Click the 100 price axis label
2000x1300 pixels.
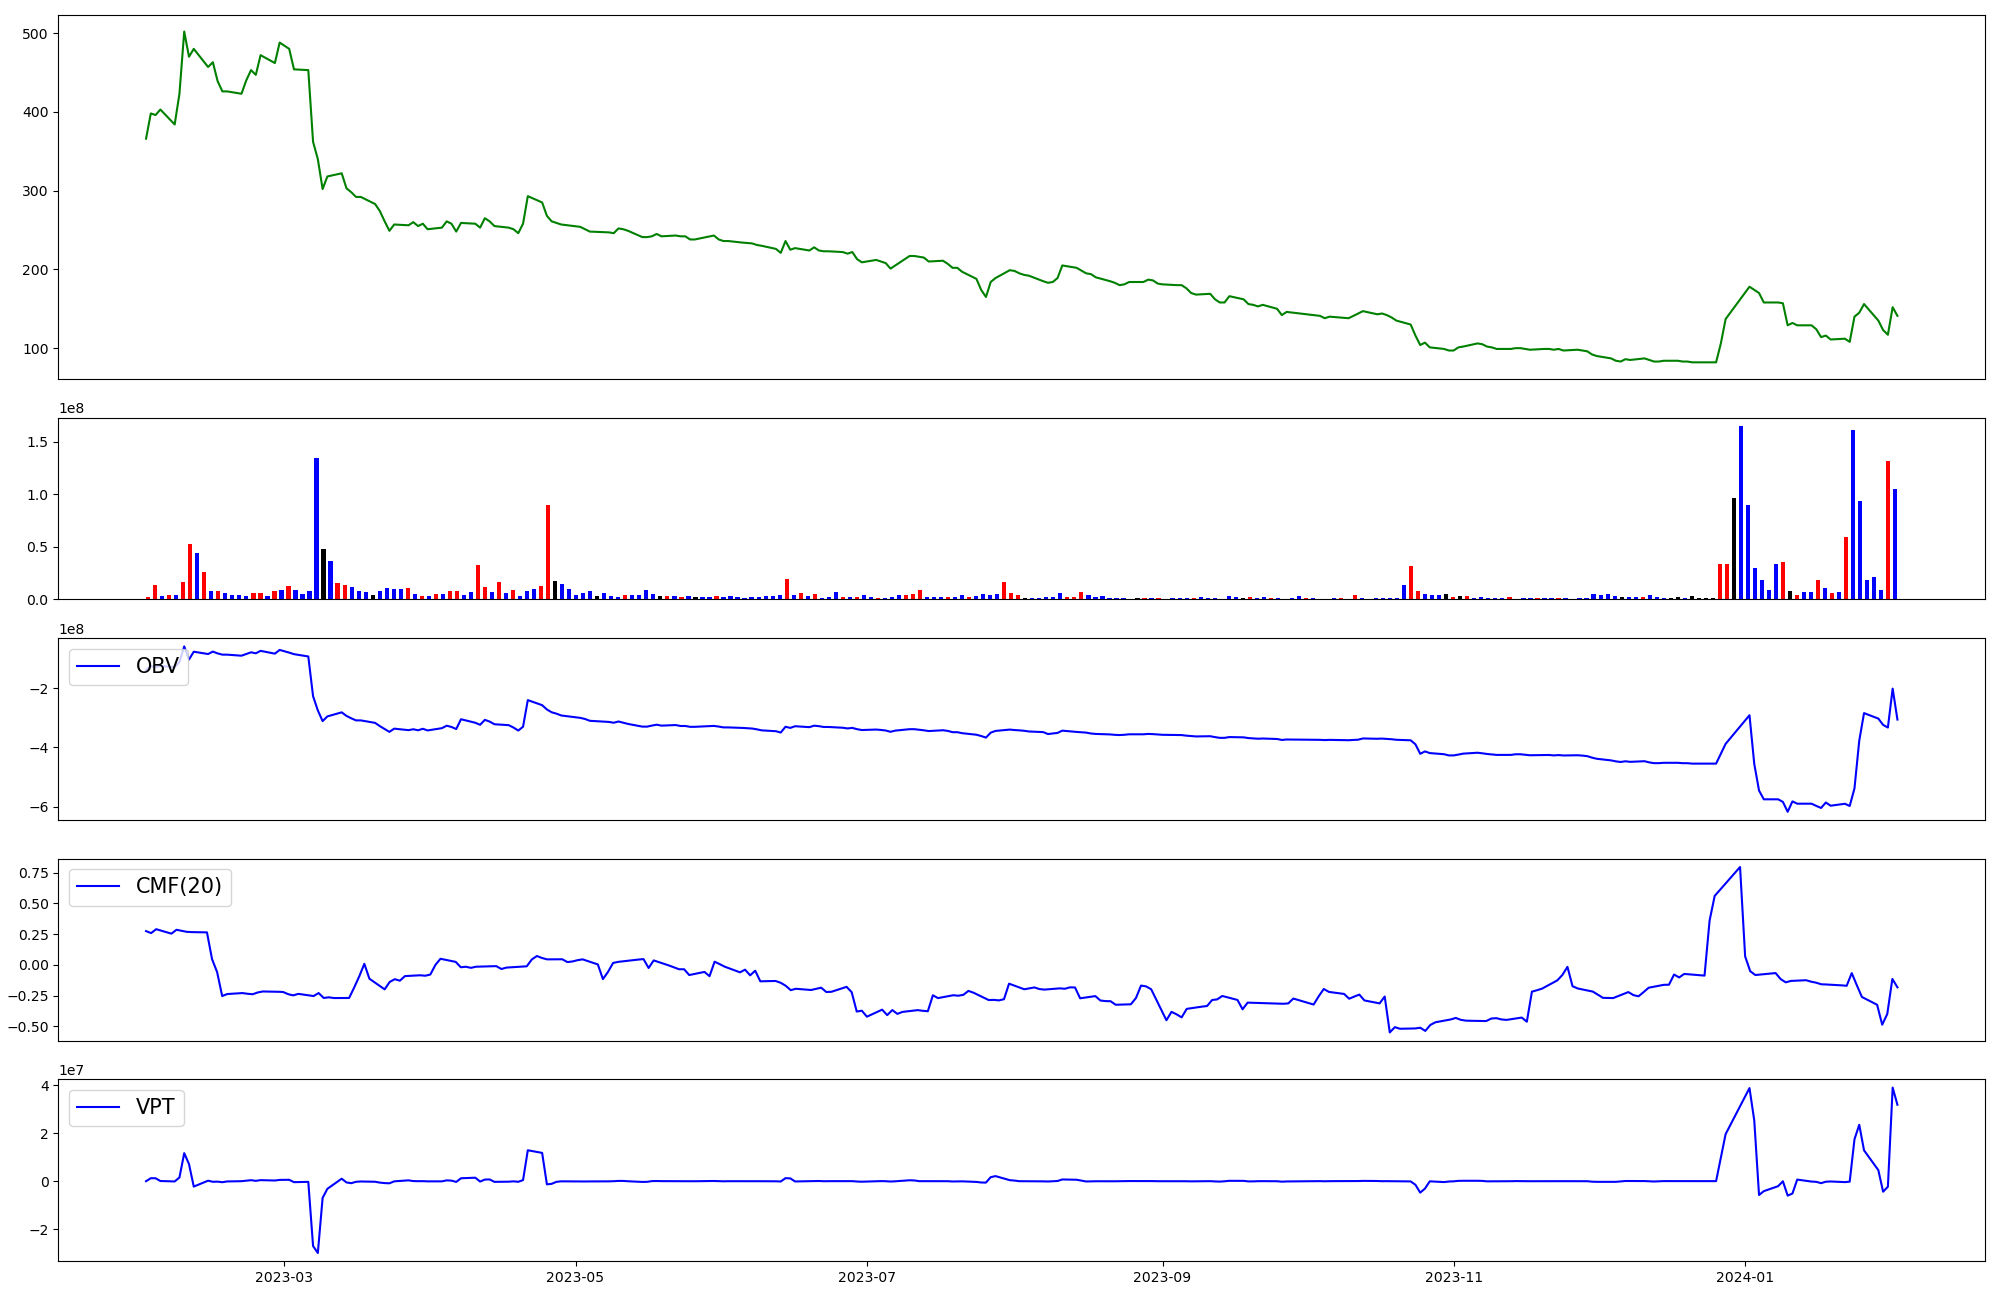tap(36, 349)
